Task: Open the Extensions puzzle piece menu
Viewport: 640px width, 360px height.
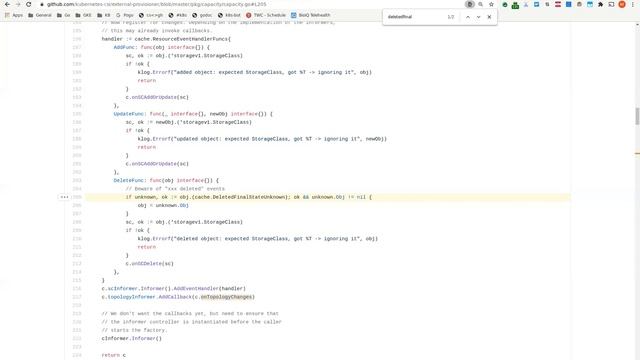Action: [x=600, y=4]
